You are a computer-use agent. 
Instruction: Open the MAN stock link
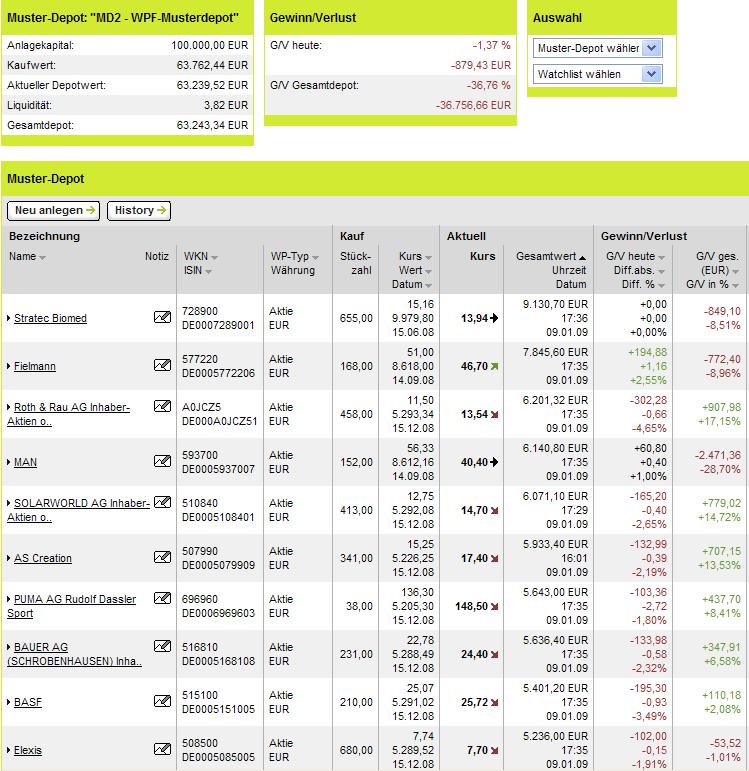point(25,462)
